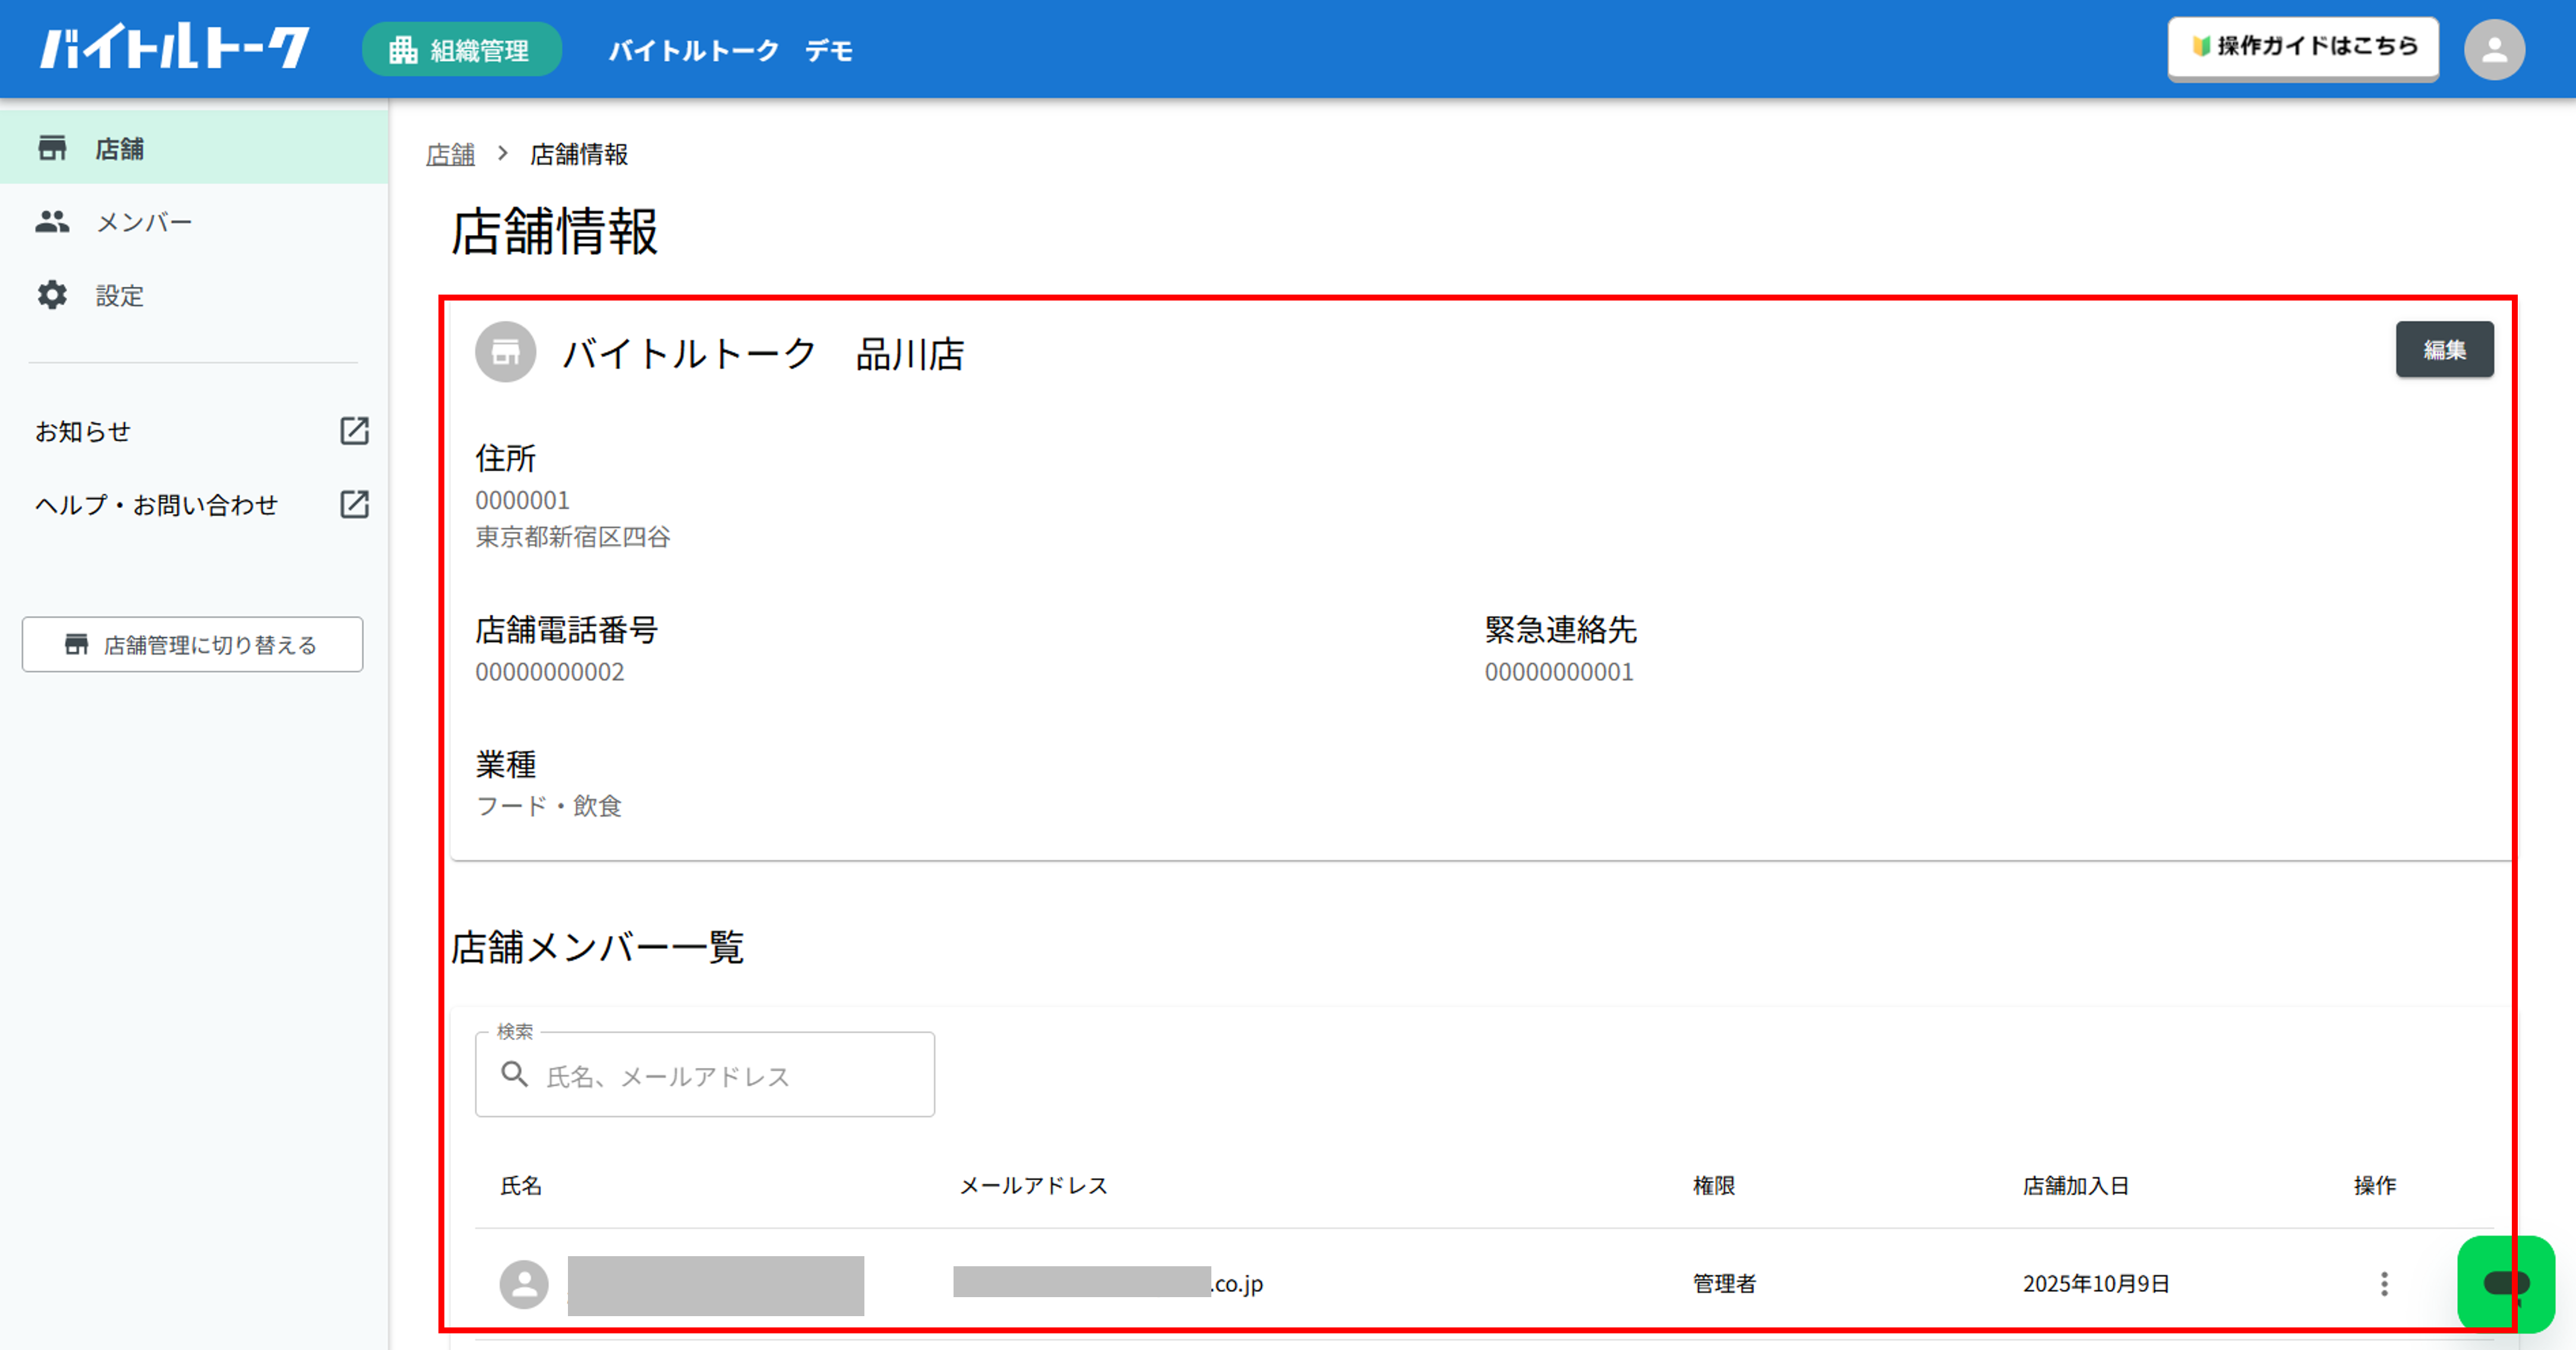Click the メールアドレス column header
This screenshot has height=1350, width=2576.
[x=1033, y=1186]
